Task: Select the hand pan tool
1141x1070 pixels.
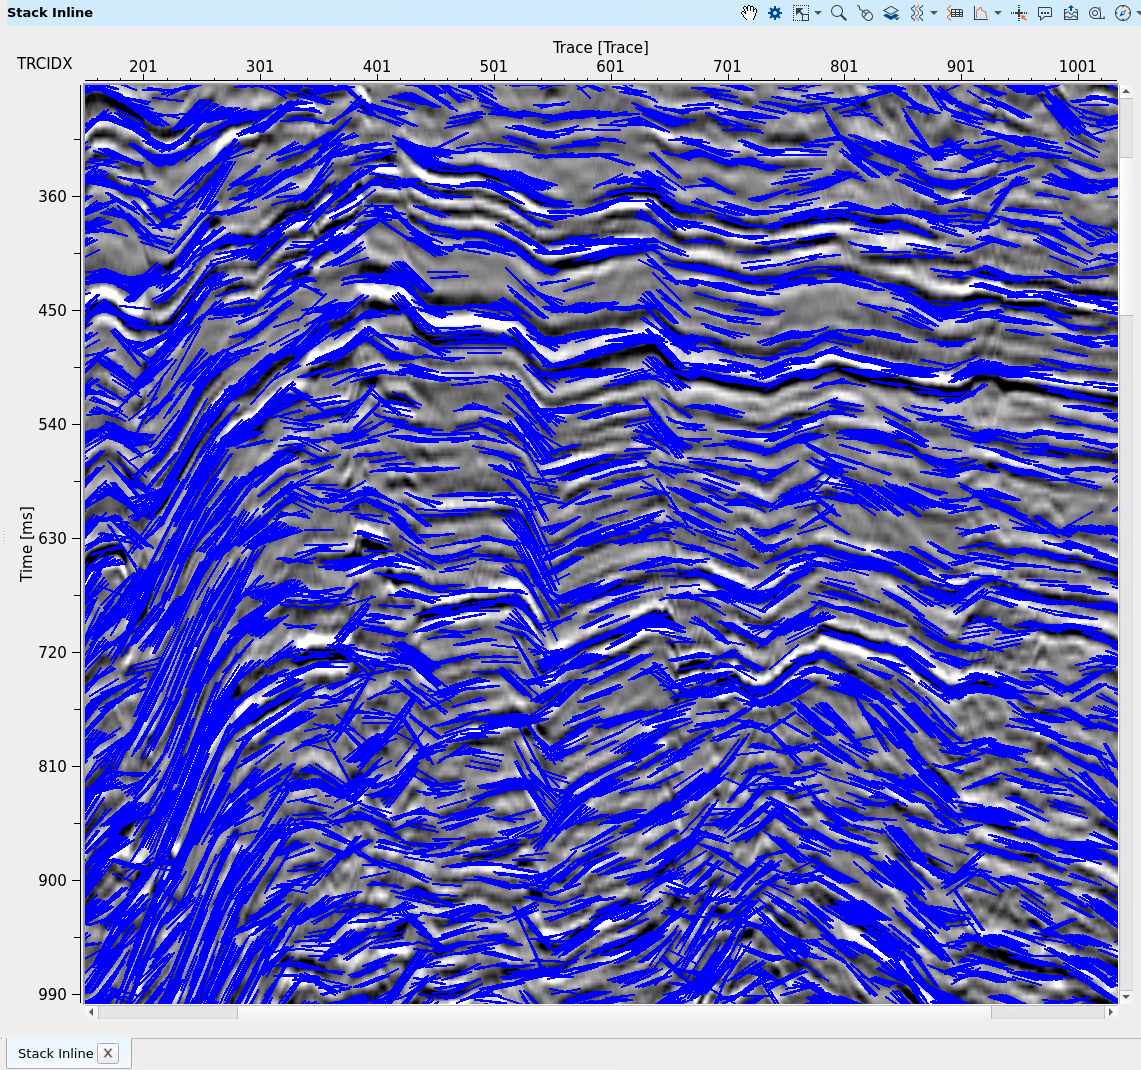Action: [749, 13]
